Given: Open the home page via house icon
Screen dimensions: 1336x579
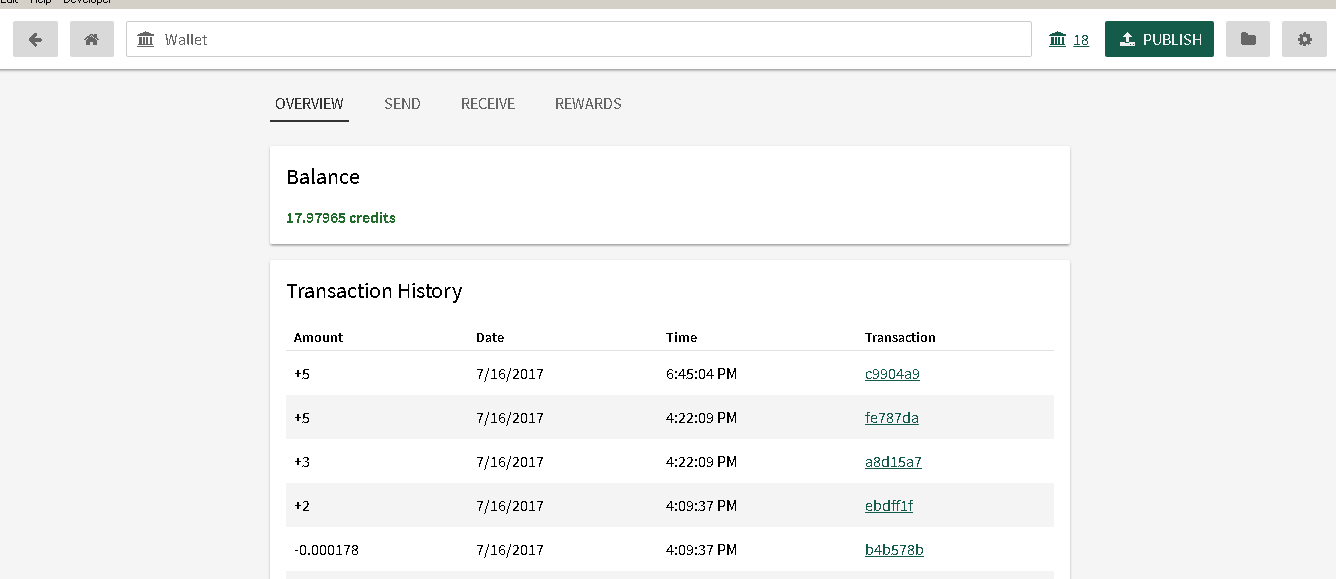Looking at the screenshot, I should tap(91, 39).
